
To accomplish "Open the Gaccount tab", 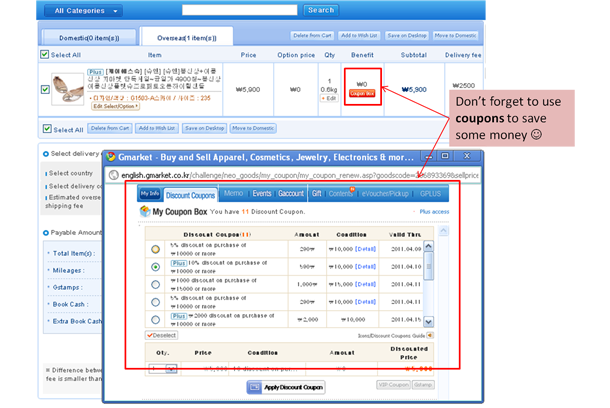I will [x=291, y=193].
